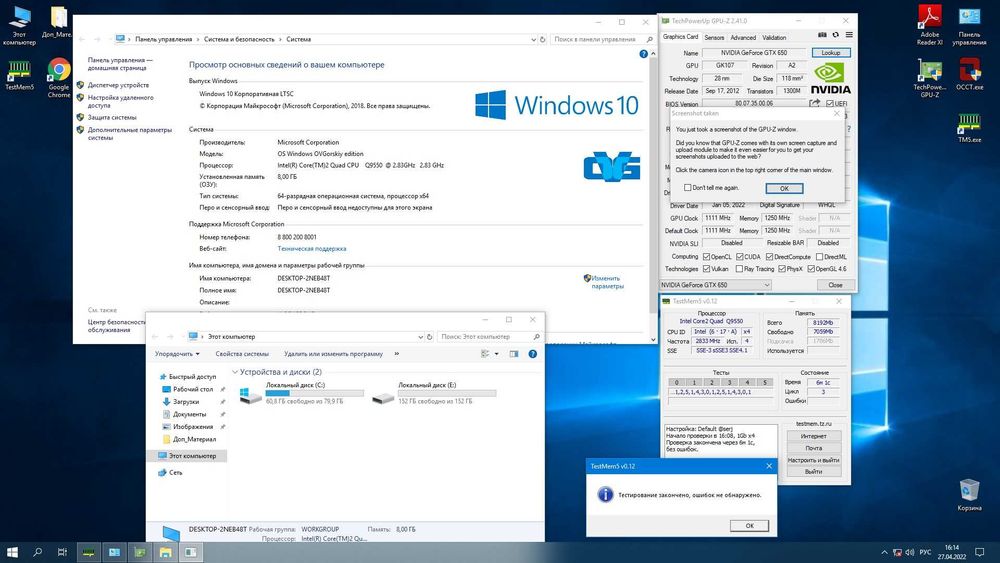Click the File Explorer taskbar icon
Screen dimensions: 1000x563
pos(165,552)
